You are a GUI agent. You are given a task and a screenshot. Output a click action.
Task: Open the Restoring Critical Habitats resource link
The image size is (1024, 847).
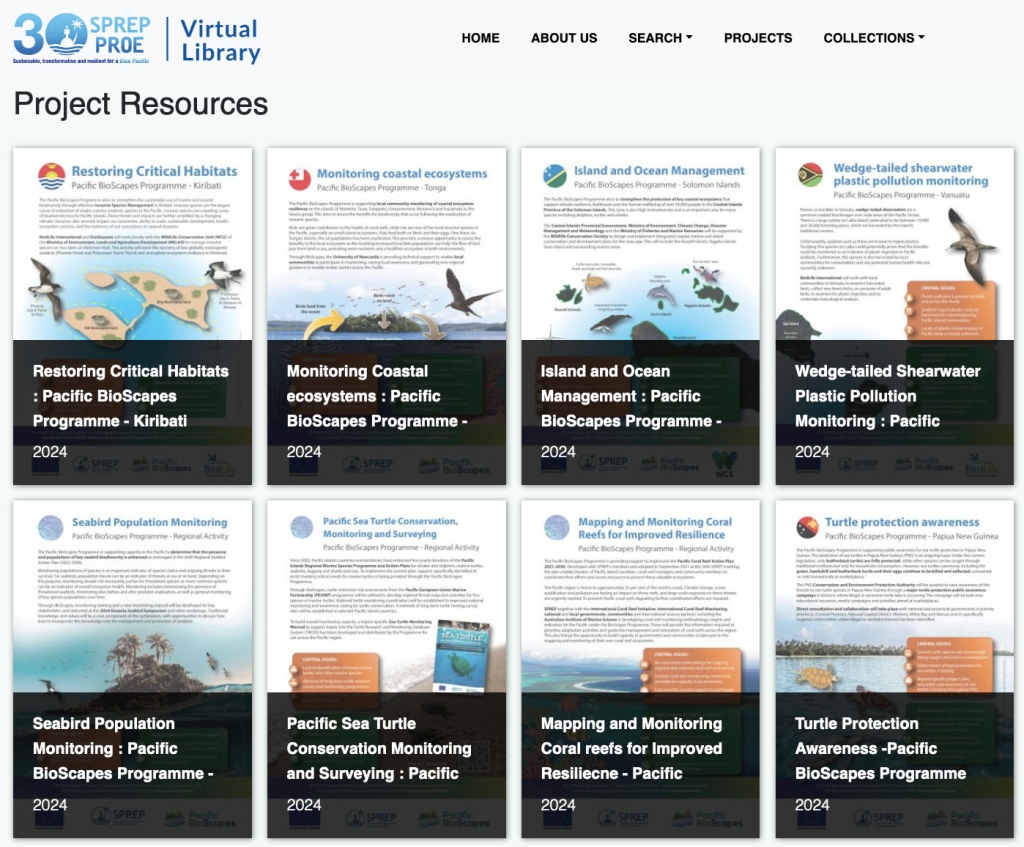pyautogui.click(x=130, y=397)
